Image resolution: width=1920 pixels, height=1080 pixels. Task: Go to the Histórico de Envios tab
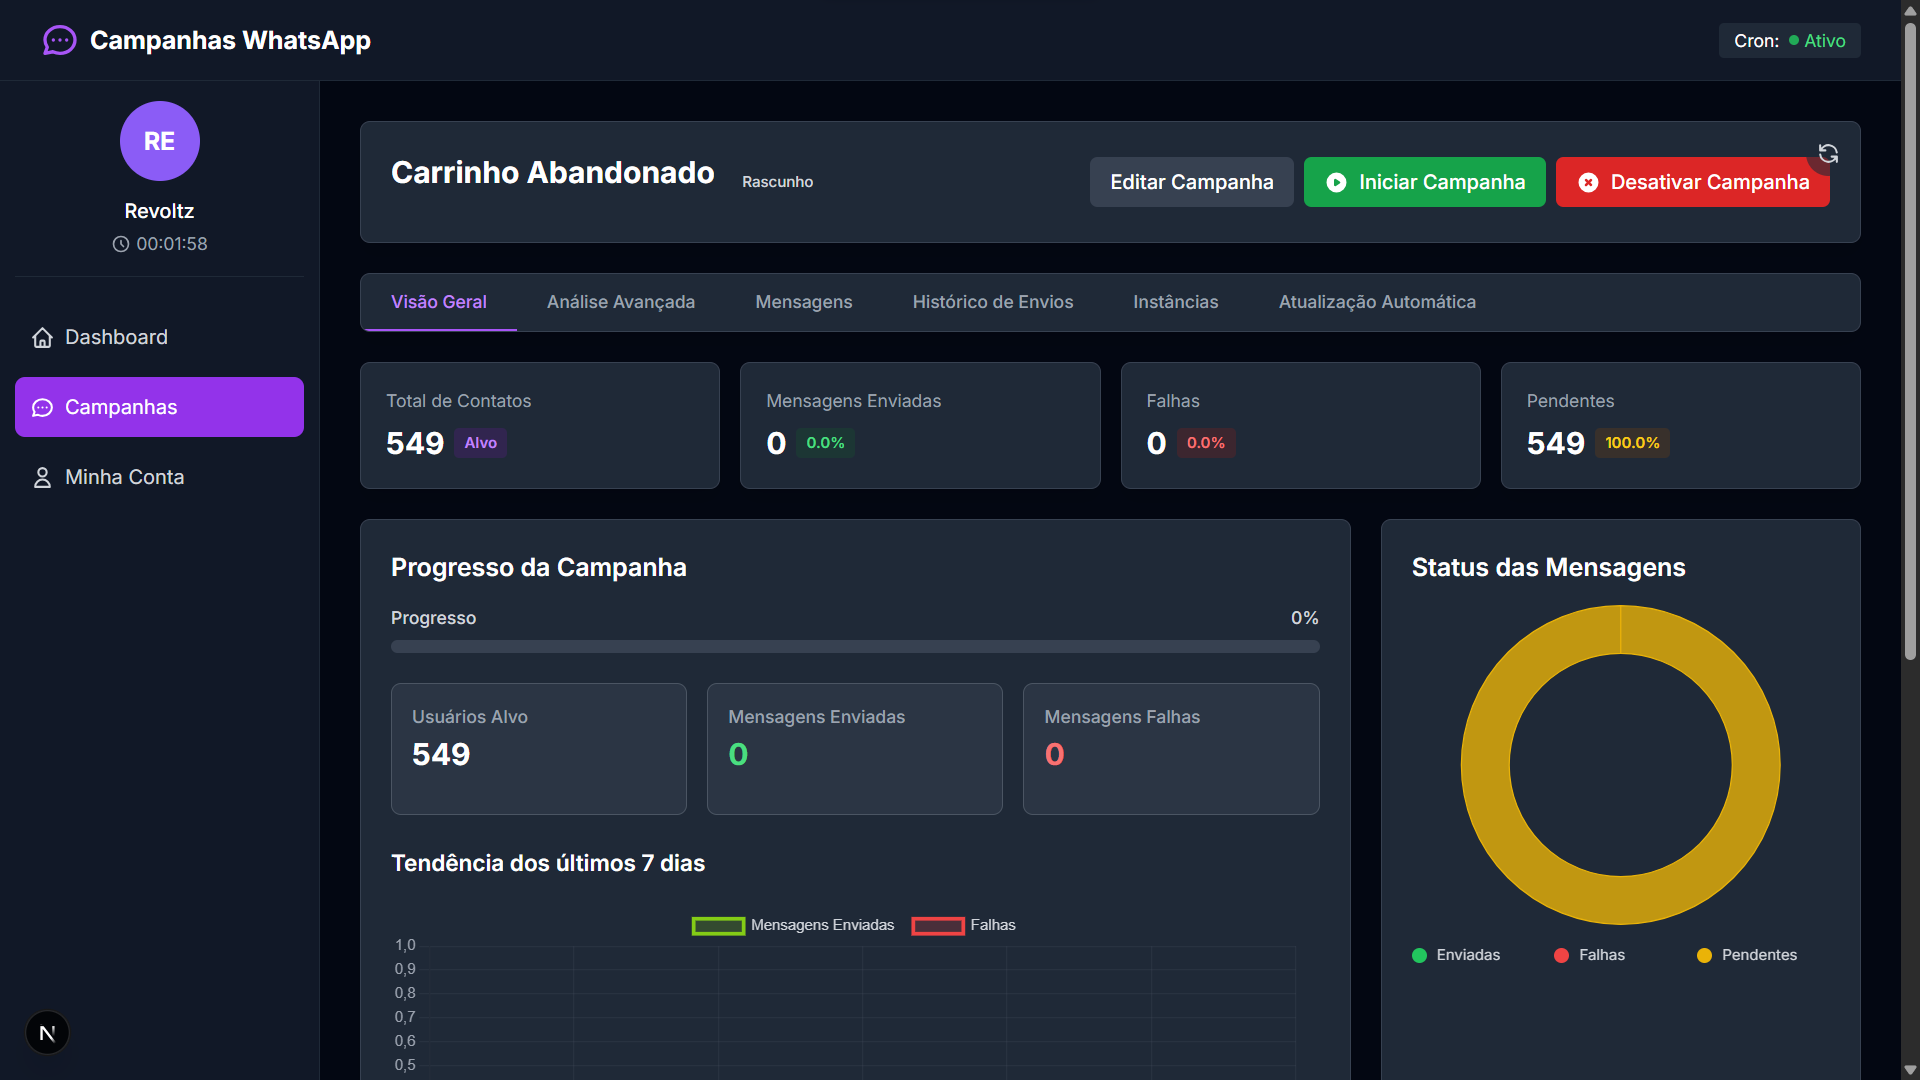point(993,302)
